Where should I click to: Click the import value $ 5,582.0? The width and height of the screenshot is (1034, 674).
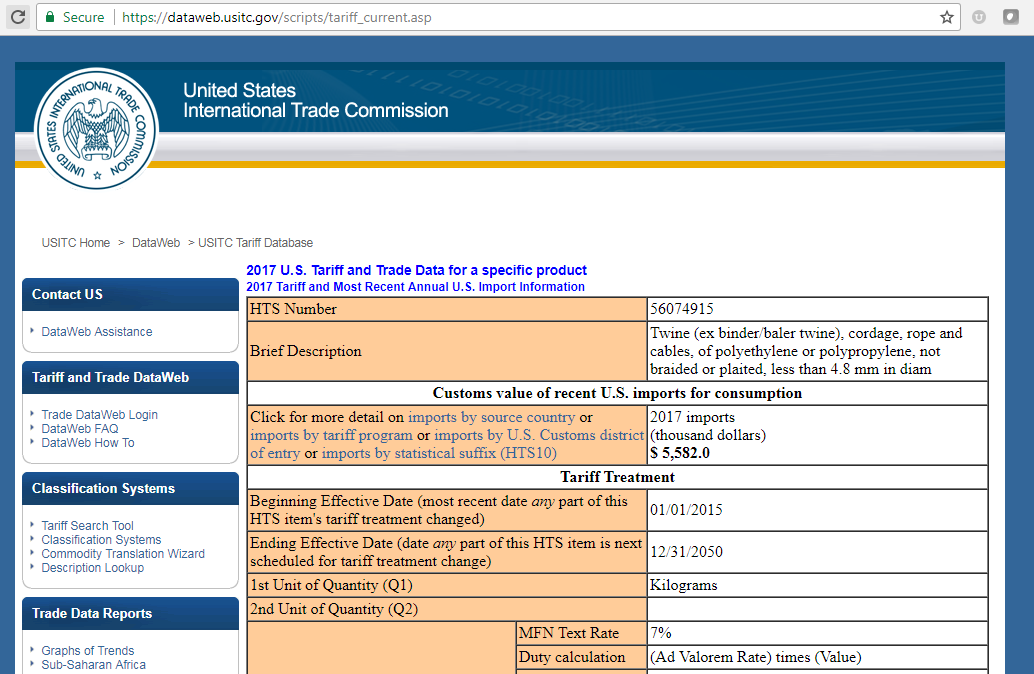[x=680, y=453]
